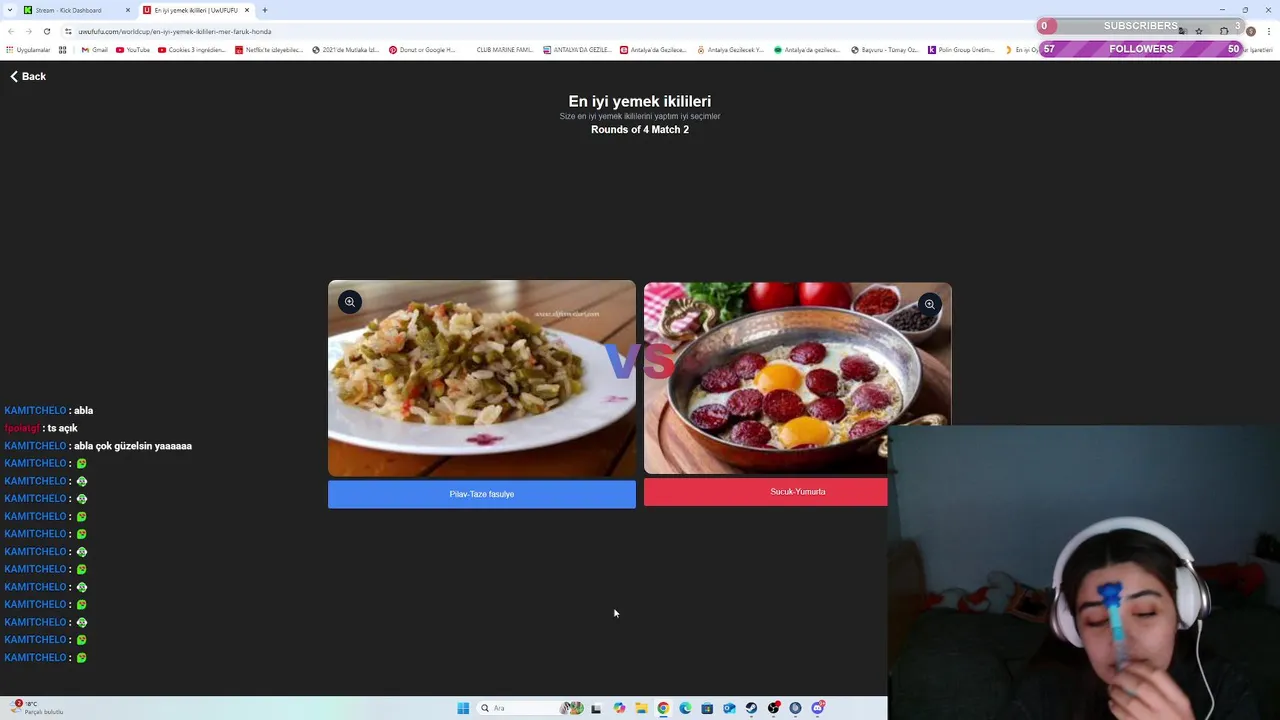Click the Chrome taskbar icon
The height and width of the screenshot is (720, 1280).
point(663,708)
